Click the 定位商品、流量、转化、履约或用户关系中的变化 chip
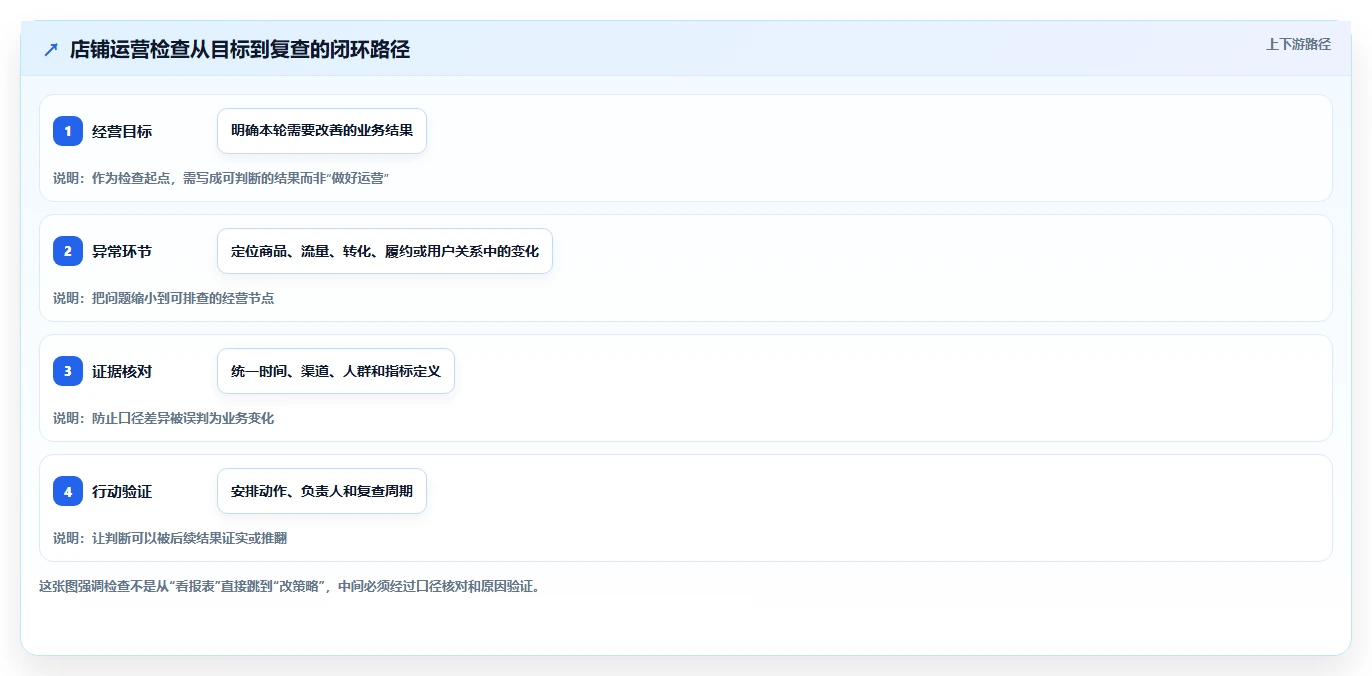This screenshot has width=1372, height=676. (x=385, y=251)
